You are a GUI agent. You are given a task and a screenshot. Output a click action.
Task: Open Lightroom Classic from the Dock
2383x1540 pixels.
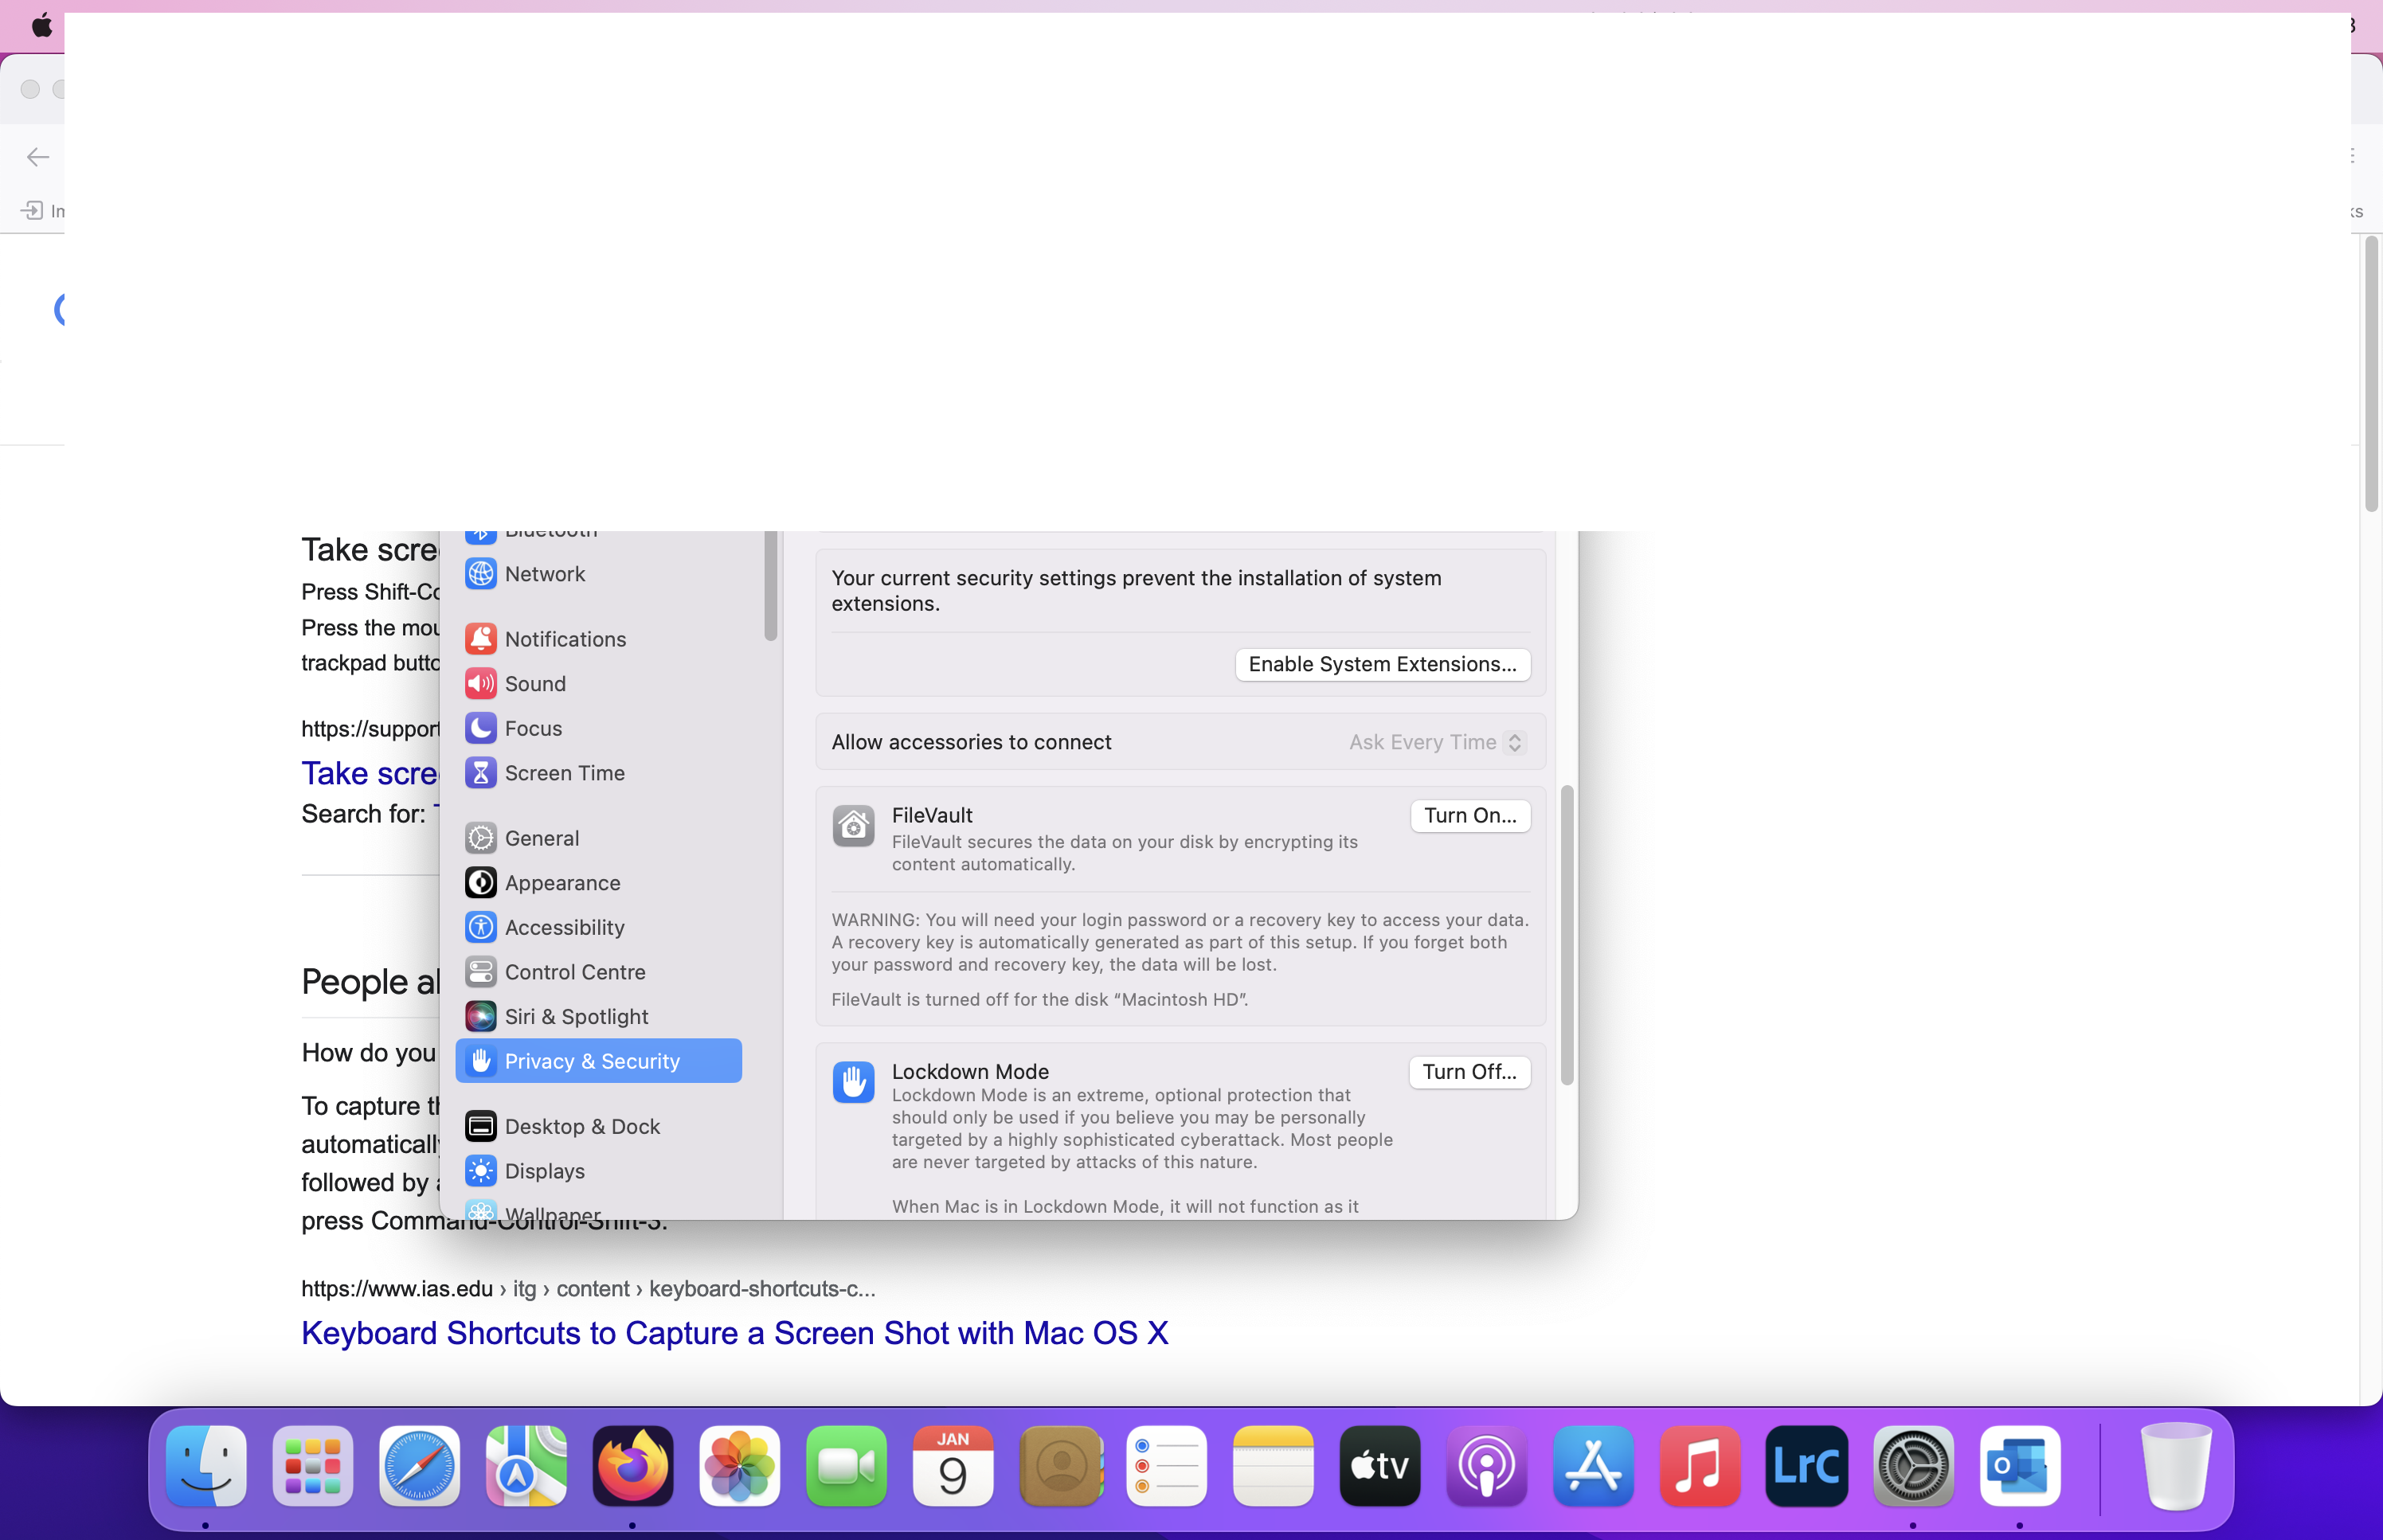pyautogui.click(x=1805, y=1466)
